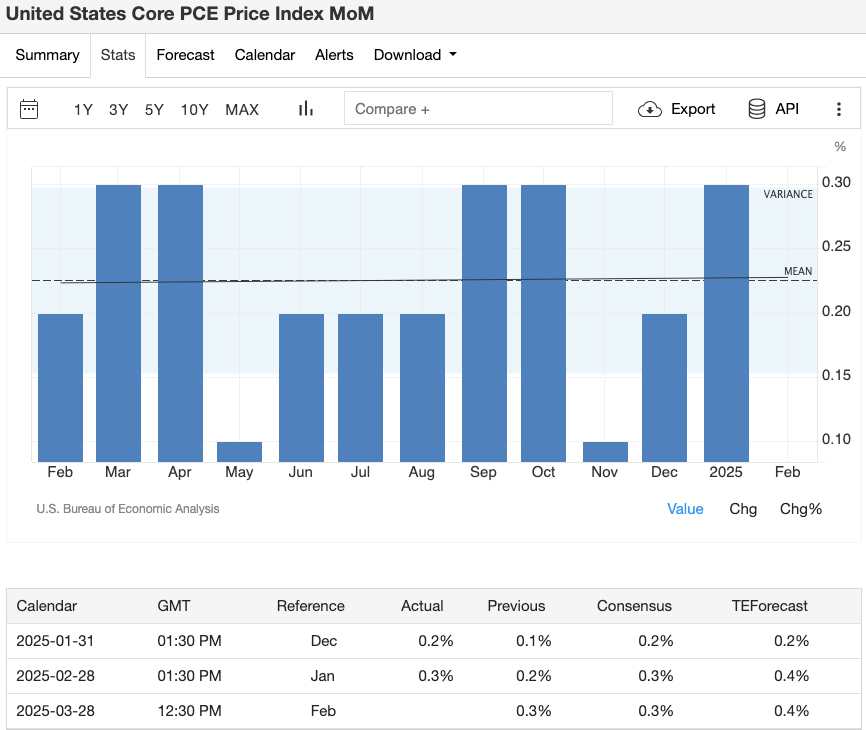Open the vertical ellipsis chart options menu
This screenshot has height=730, width=866.
click(839, 108)
